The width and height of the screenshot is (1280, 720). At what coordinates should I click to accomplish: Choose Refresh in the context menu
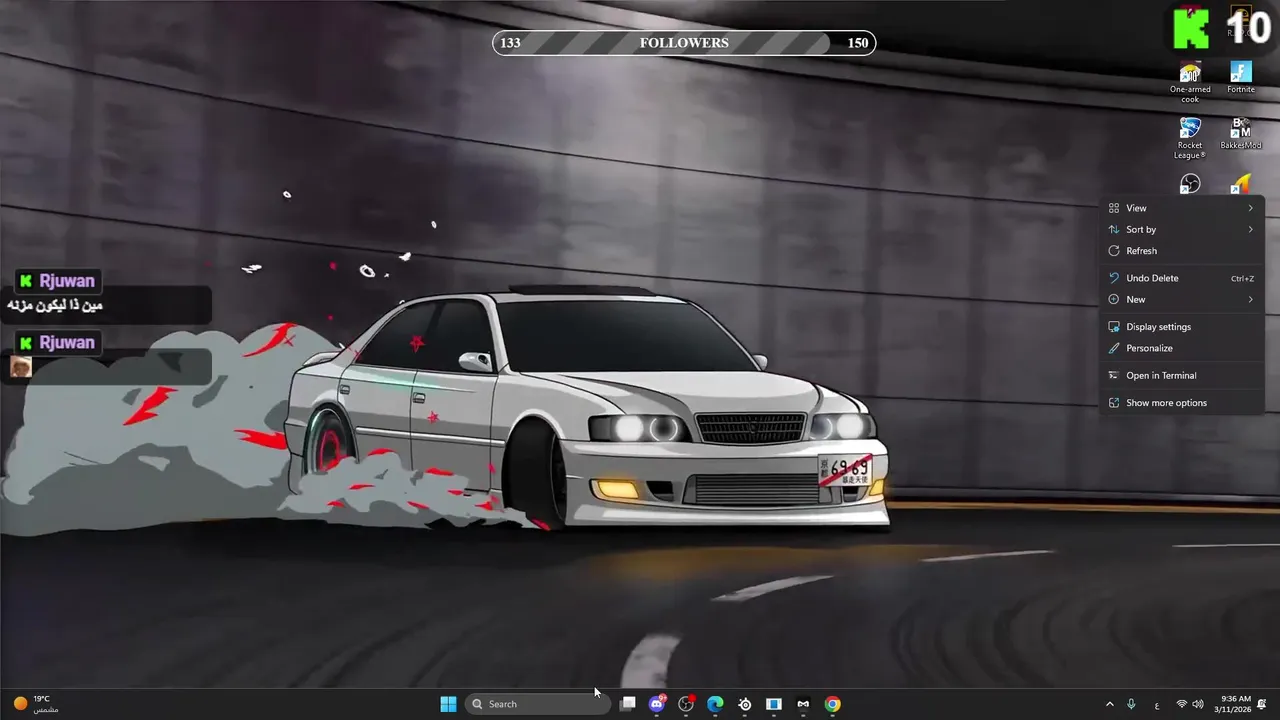1181,251
